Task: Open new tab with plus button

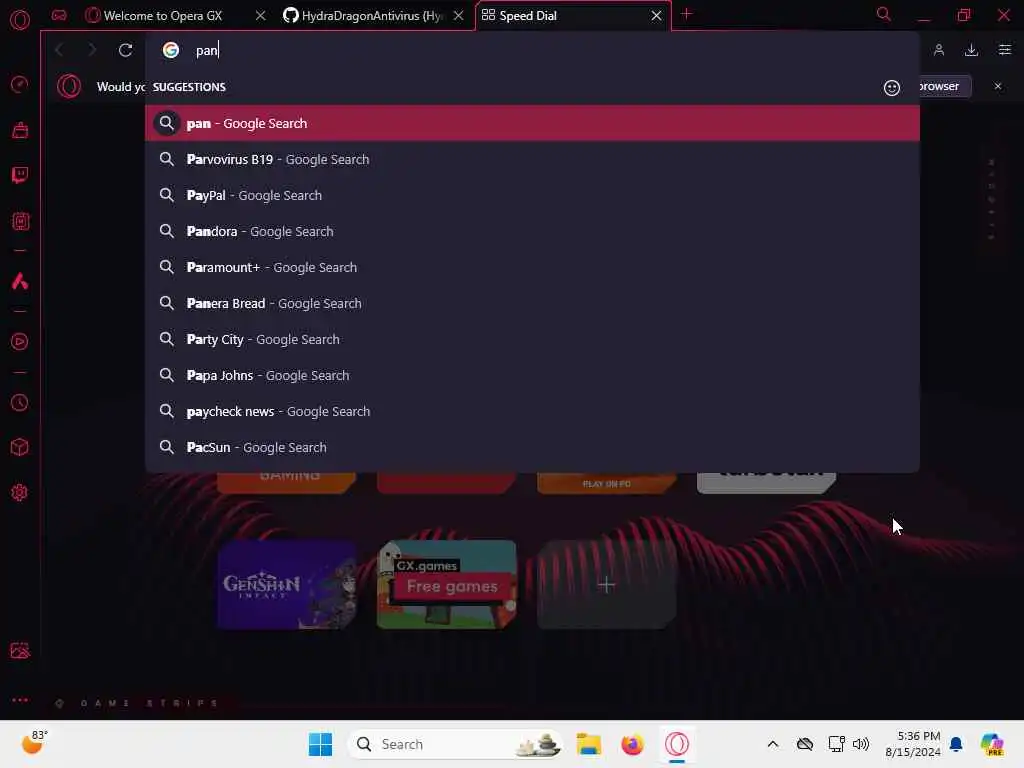Action: click(686, 14)
